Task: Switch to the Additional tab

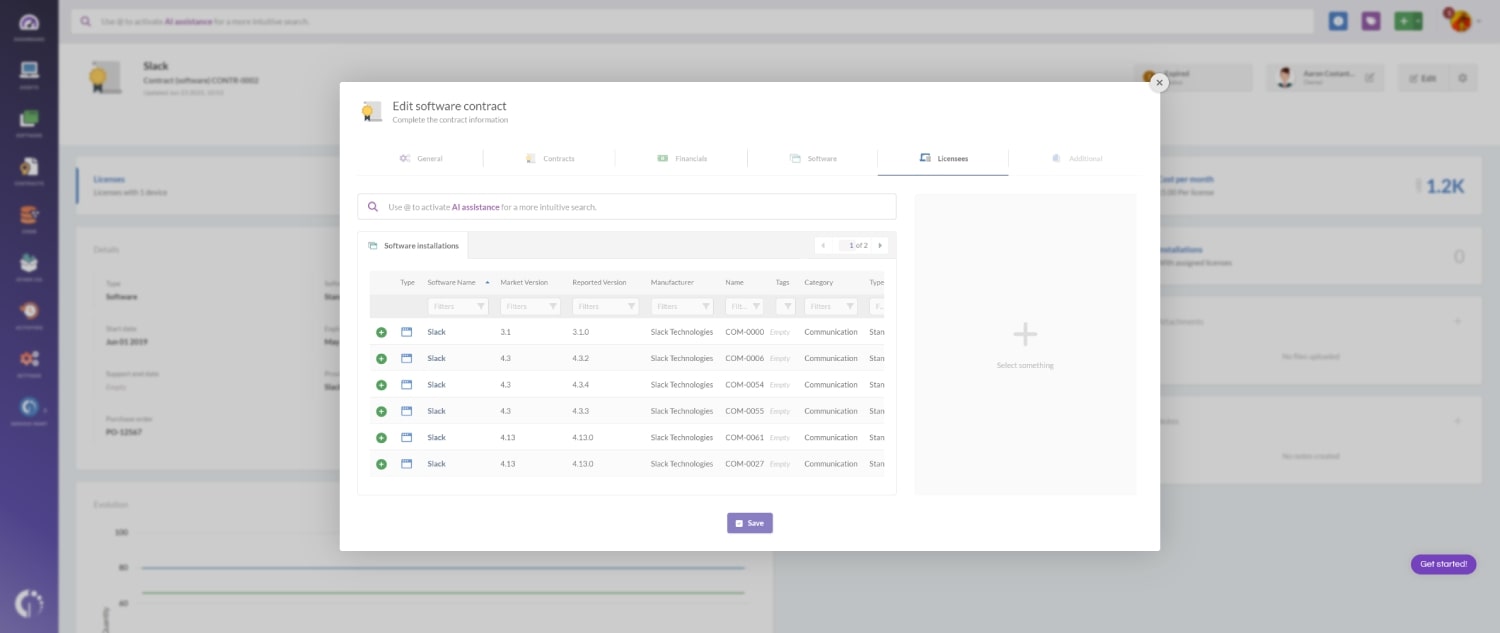Action: tap(1076, 158)
